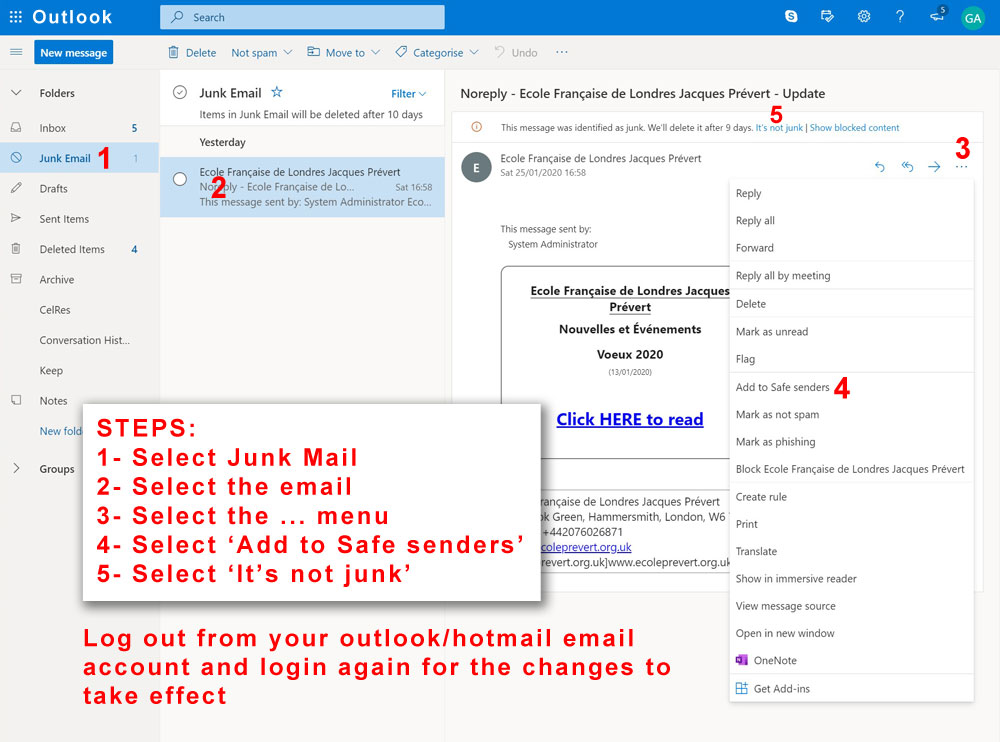Choose Print in the menu
The width and height of the screenshot is (1000, 742).
851,524
